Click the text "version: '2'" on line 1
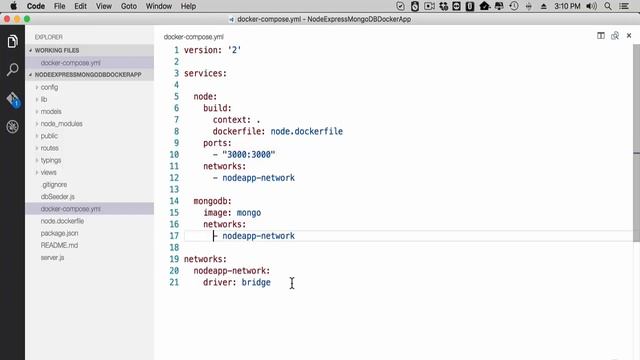This screenshot has width=640, height=360. 213,50
